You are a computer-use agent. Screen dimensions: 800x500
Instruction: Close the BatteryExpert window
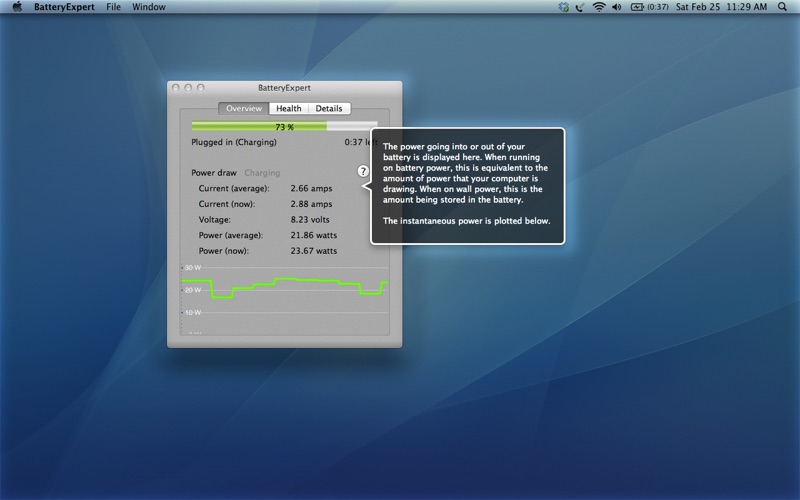pos(176,88)
